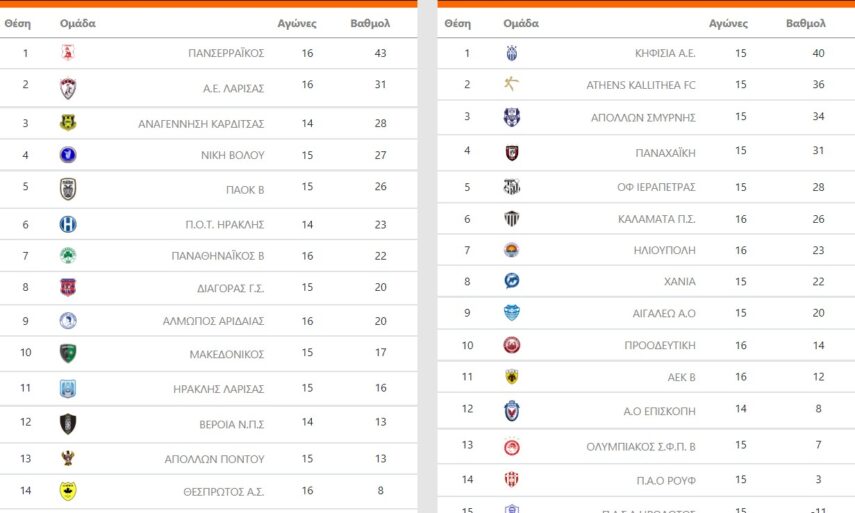
Task: Click the ΑΕΚ Β yellow crest
Action: click(x=512, y=377)
